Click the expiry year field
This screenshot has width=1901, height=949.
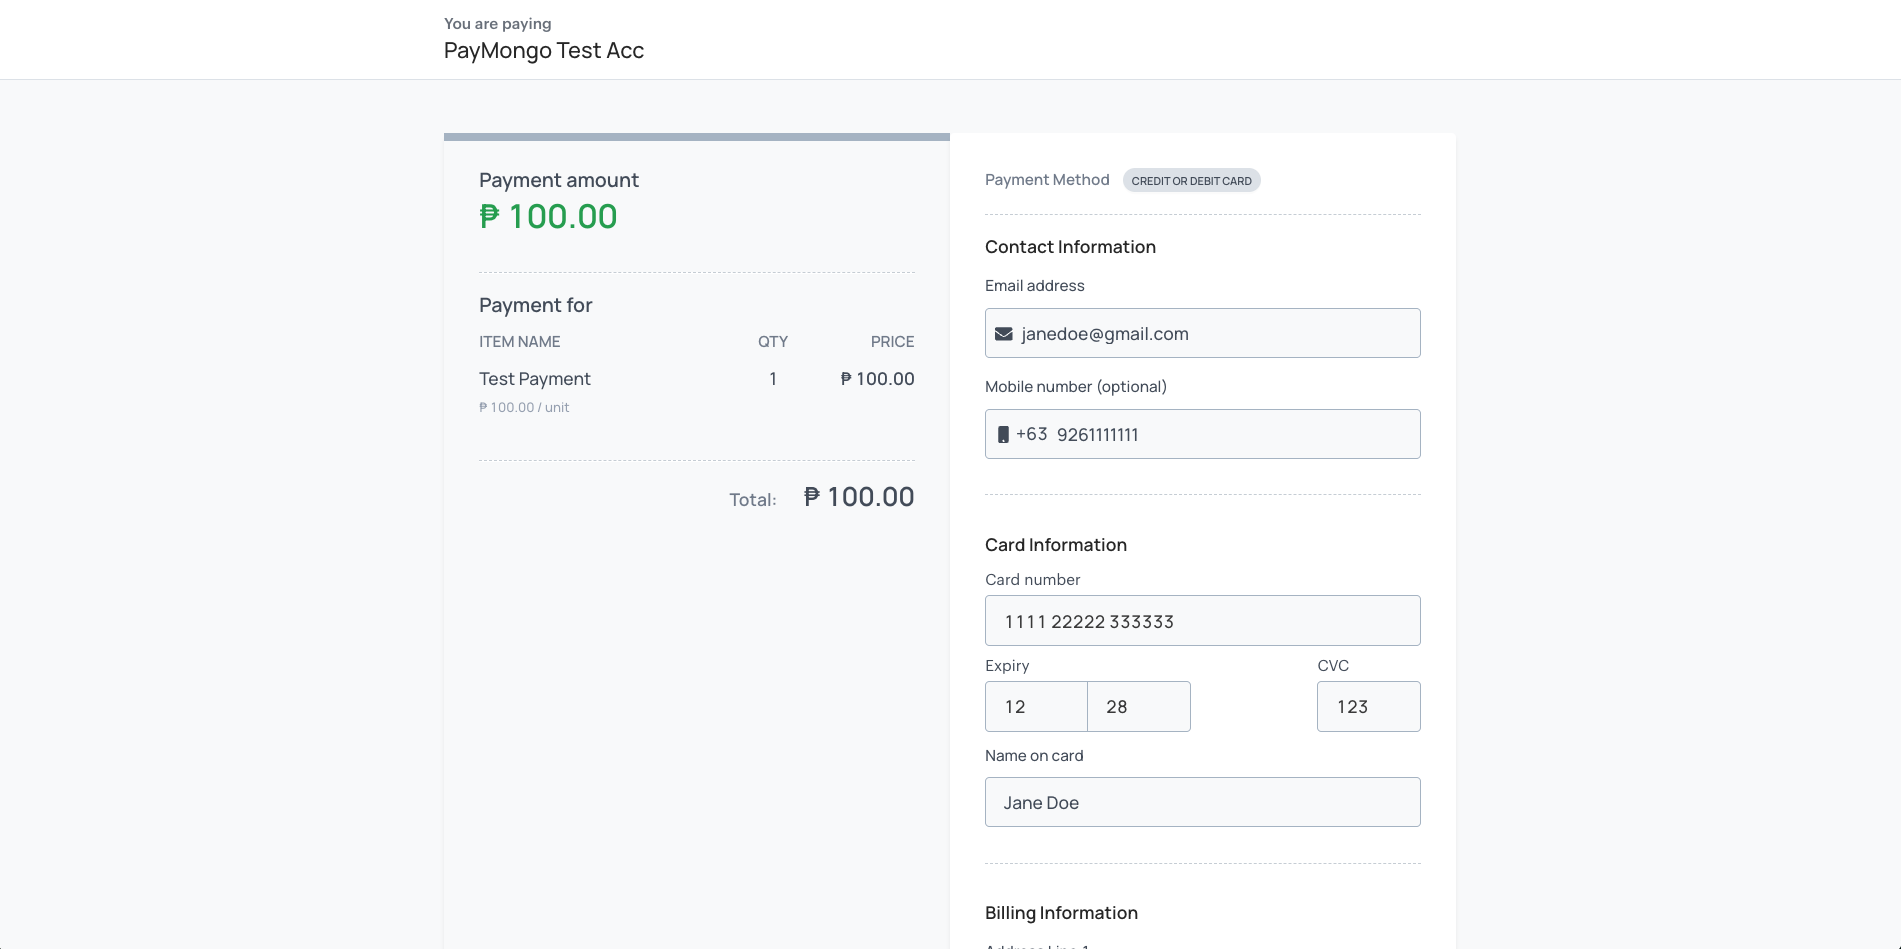click(x=1139, y=707)
